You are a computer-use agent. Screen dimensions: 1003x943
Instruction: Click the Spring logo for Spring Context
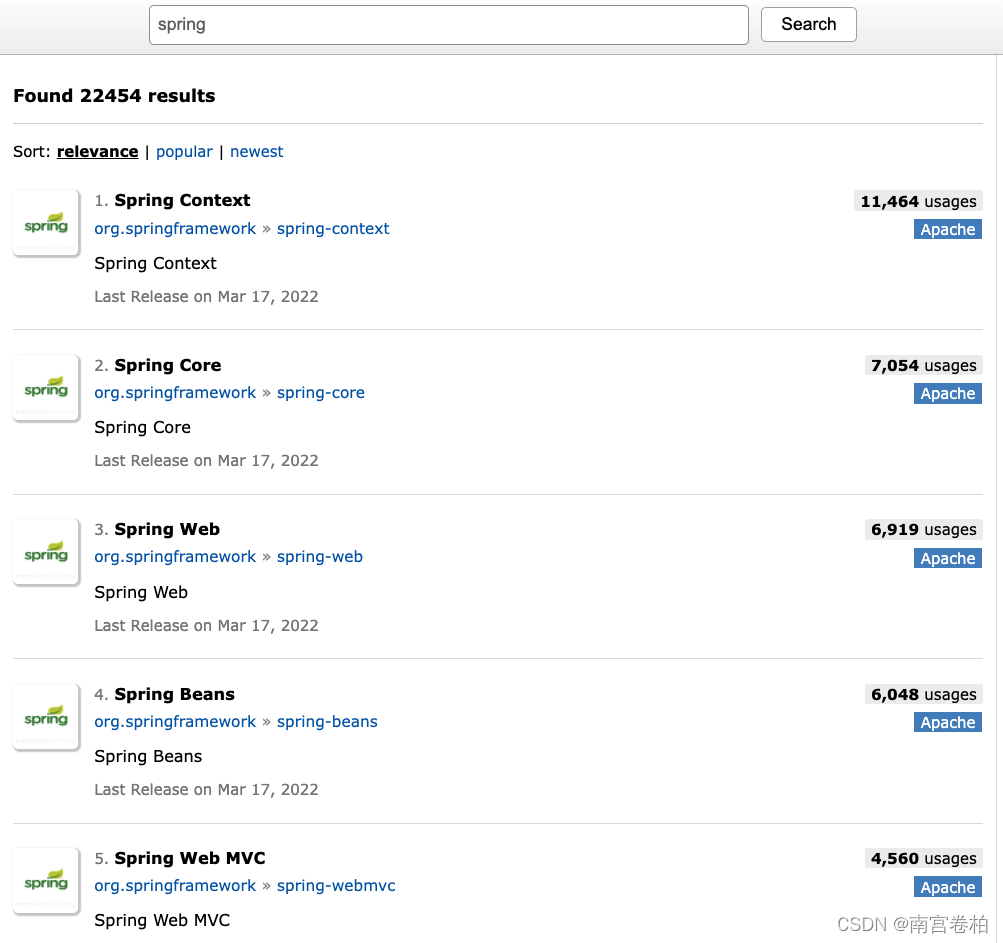coord(46,223)
